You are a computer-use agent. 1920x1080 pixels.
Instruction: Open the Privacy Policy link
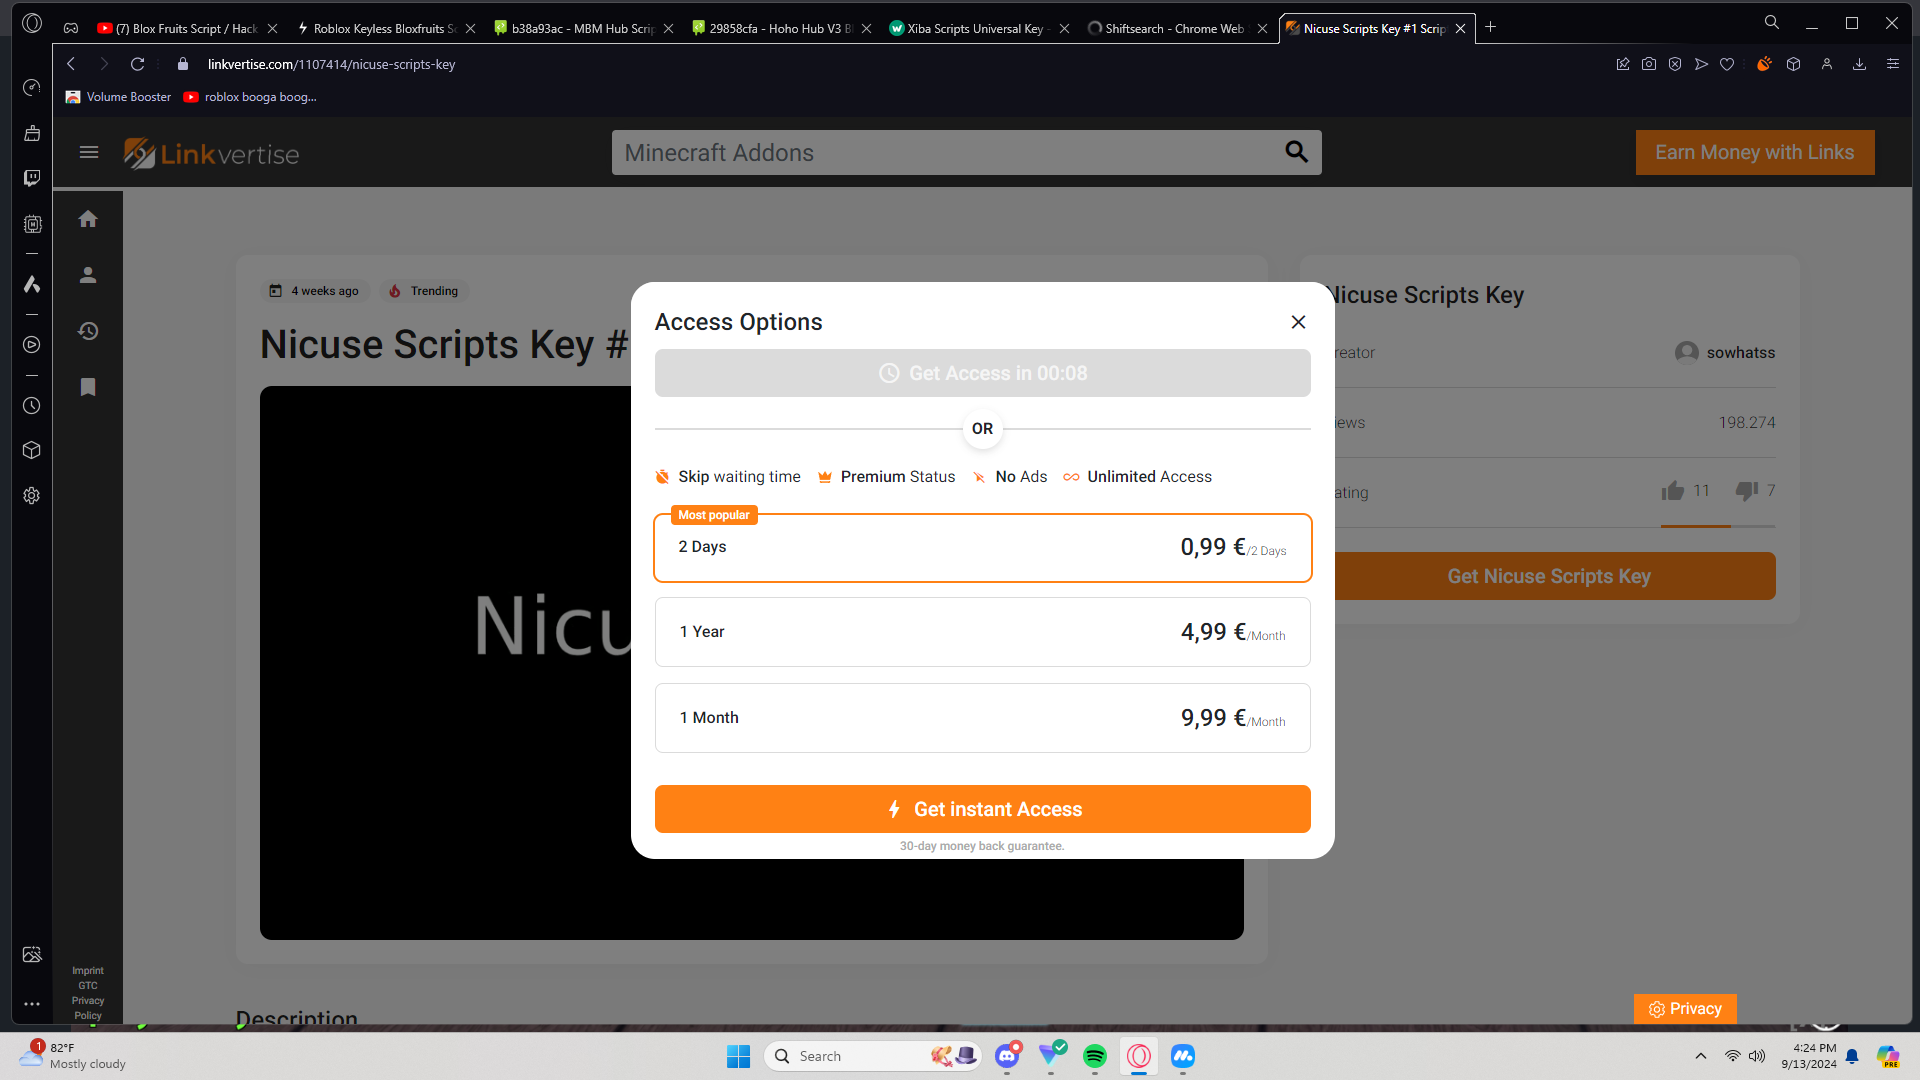(x=88, y=1008)
